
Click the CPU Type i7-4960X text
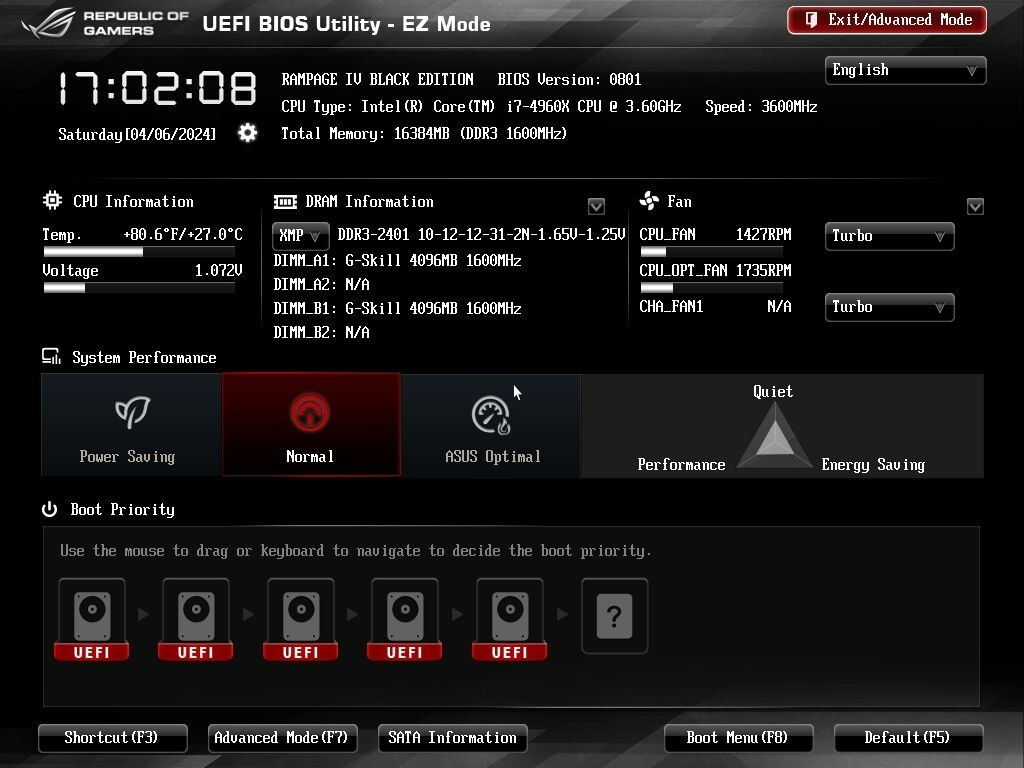481,106
